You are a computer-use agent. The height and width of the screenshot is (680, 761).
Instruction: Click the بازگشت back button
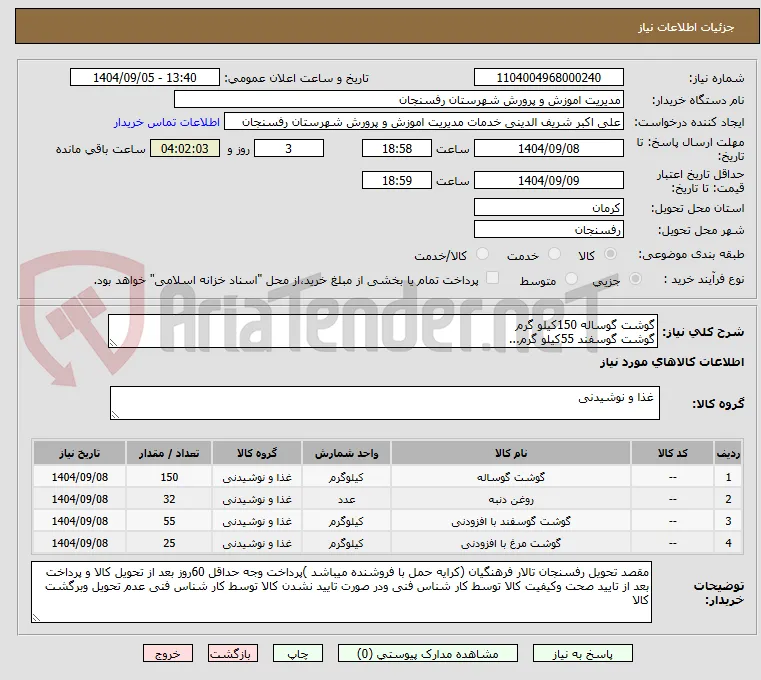pos(232,653)
